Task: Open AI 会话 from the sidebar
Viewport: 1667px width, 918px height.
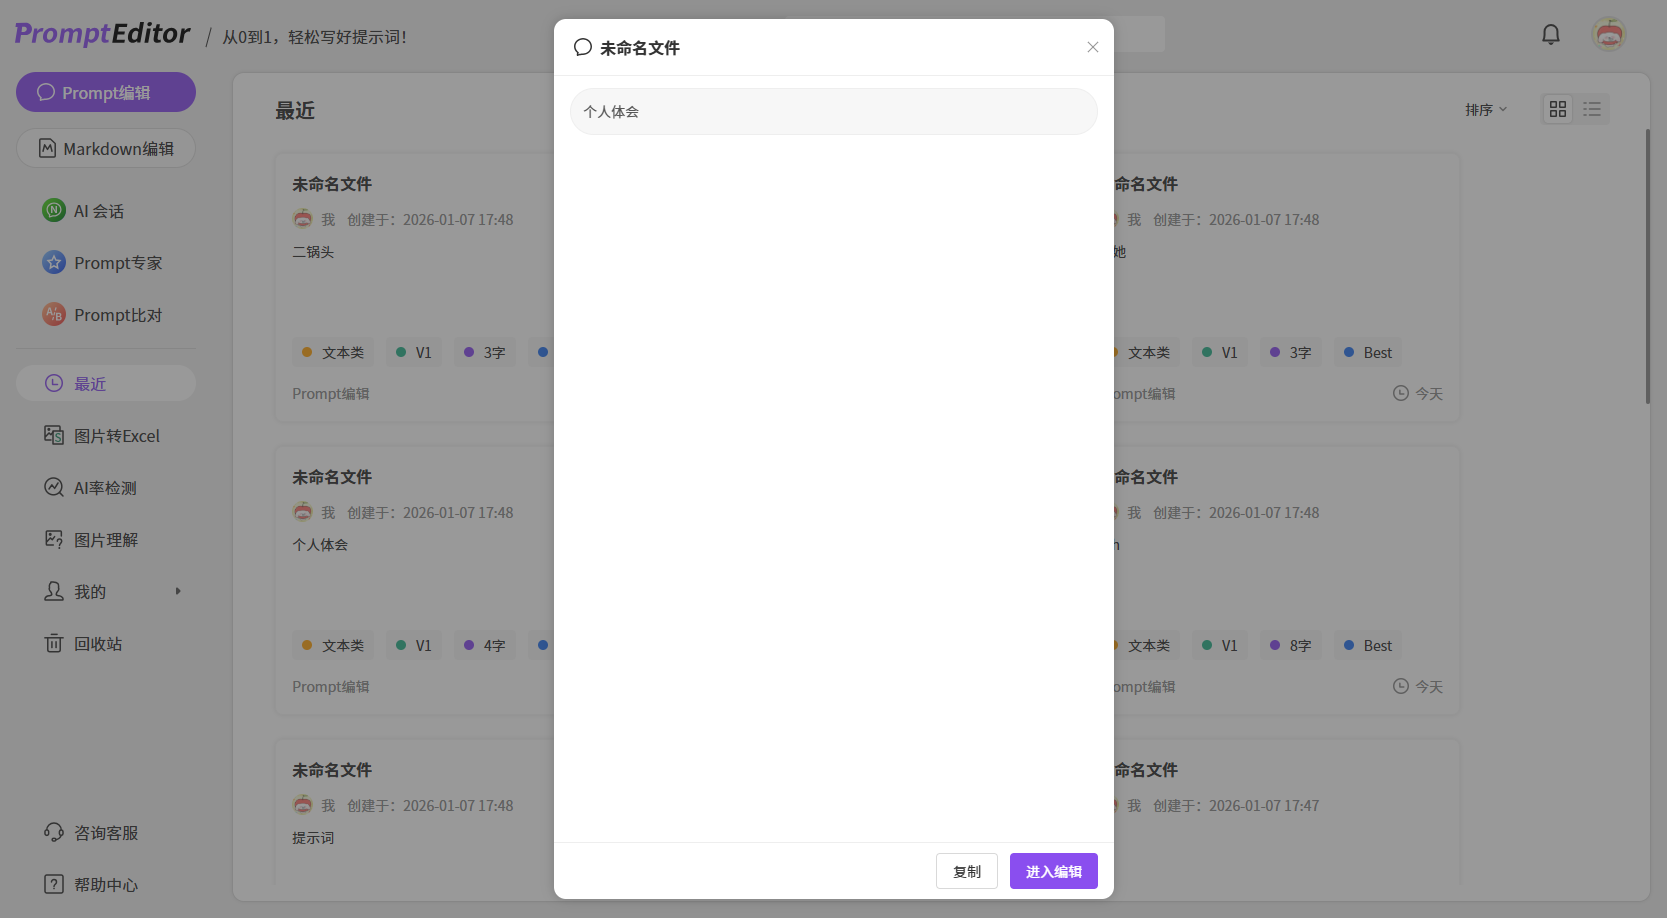Action: 98,211
